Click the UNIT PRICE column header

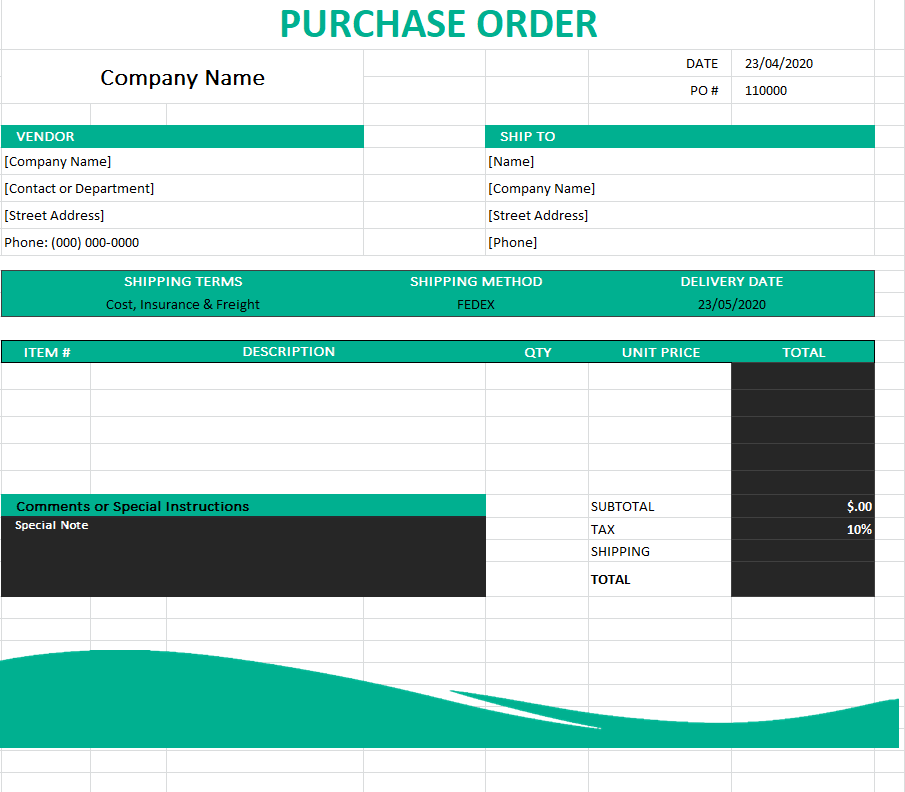[x=661, y=352]
